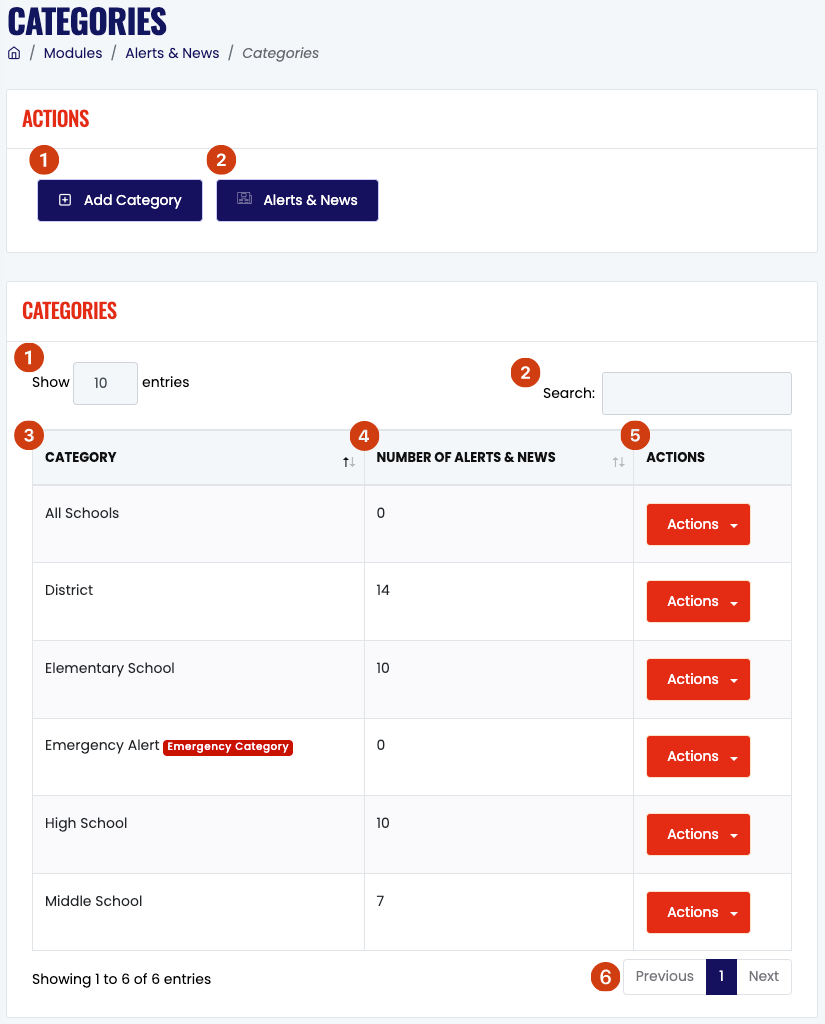Click the Add Category button
This screenshot has height=1024, width=825.
coord(120,200)
